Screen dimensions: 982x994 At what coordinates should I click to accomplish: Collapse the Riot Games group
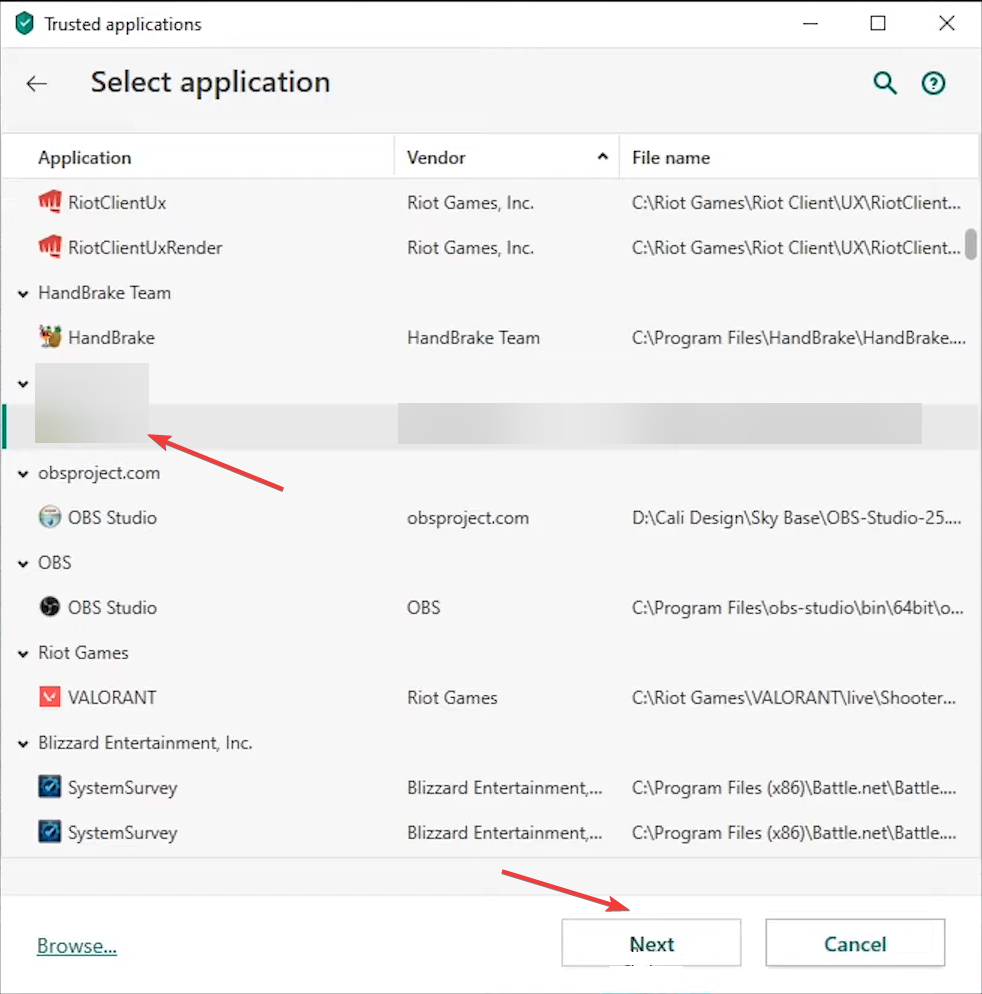(23, 654)
